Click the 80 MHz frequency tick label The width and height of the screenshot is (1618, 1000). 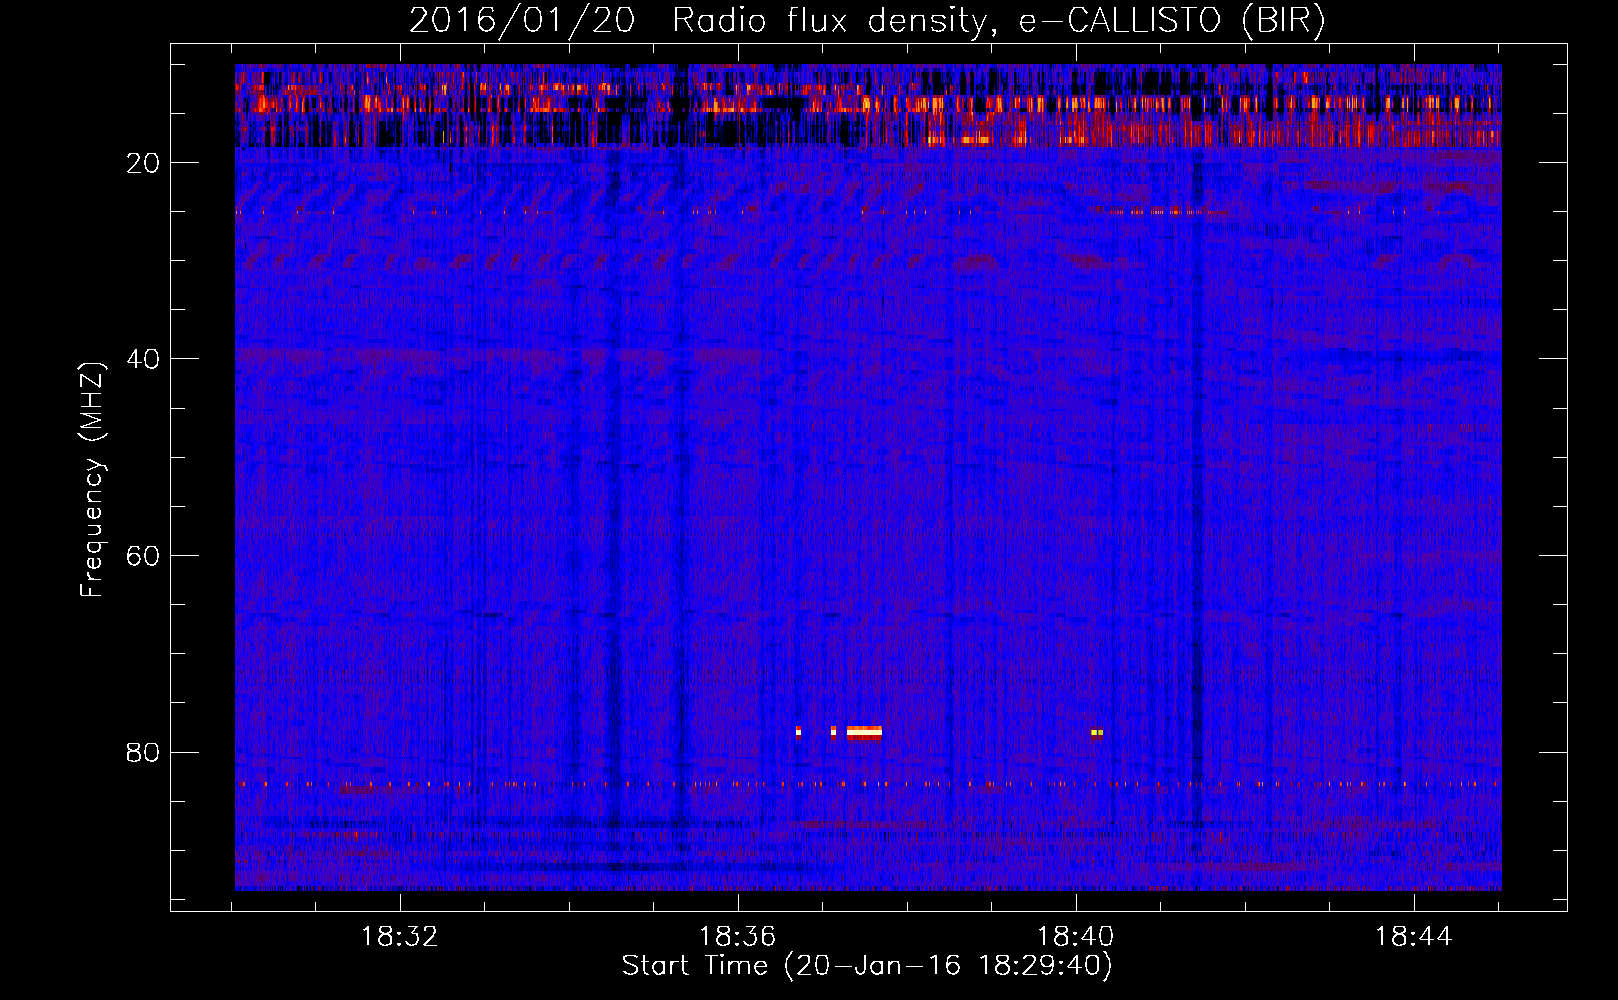[143, 752]
